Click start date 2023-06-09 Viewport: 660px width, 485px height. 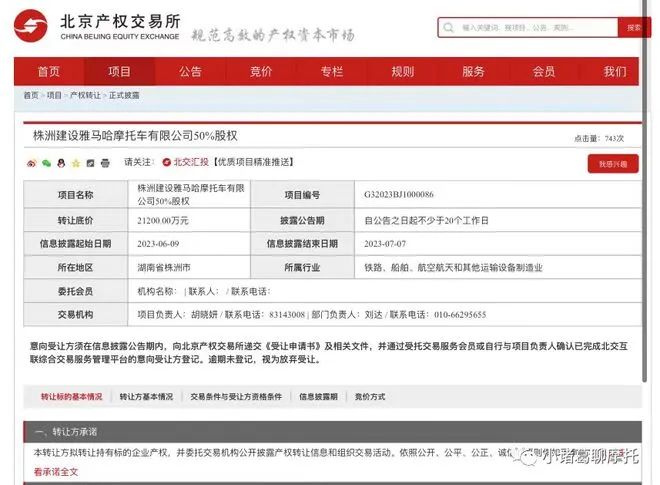click(158, 244)
